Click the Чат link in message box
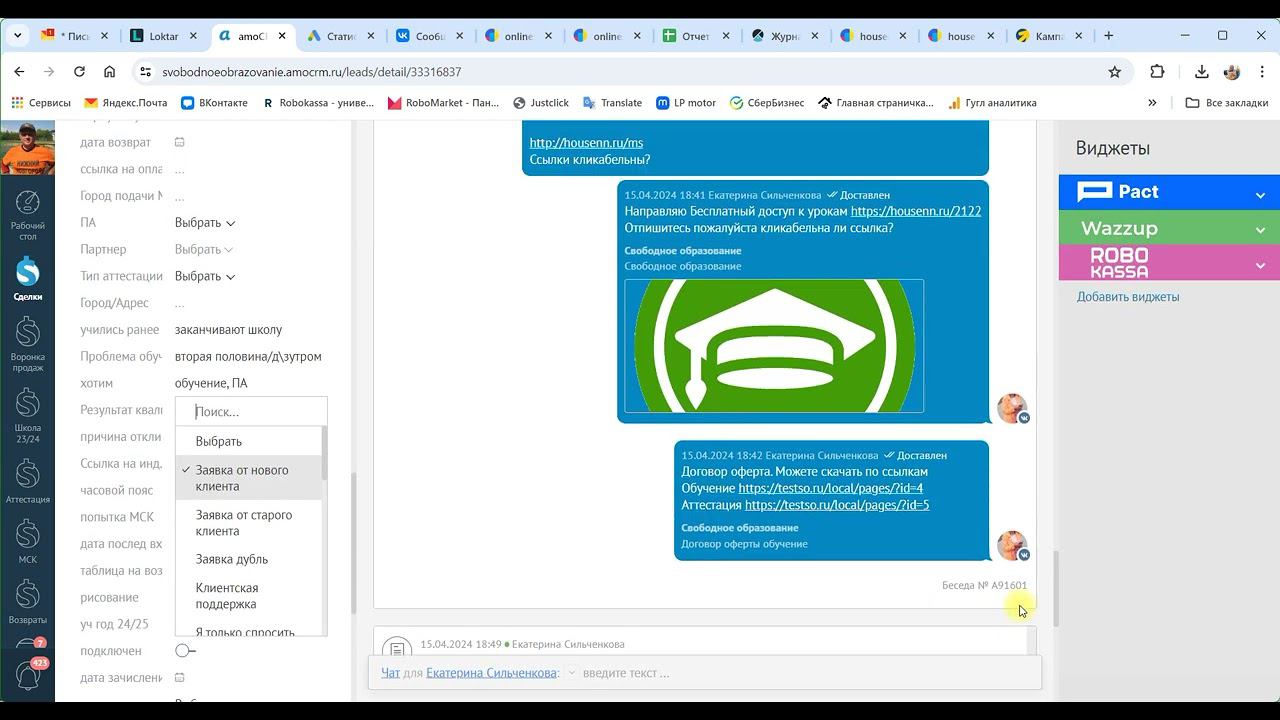Viewport: 1280px width, 720px height. (x=390, y=673)
